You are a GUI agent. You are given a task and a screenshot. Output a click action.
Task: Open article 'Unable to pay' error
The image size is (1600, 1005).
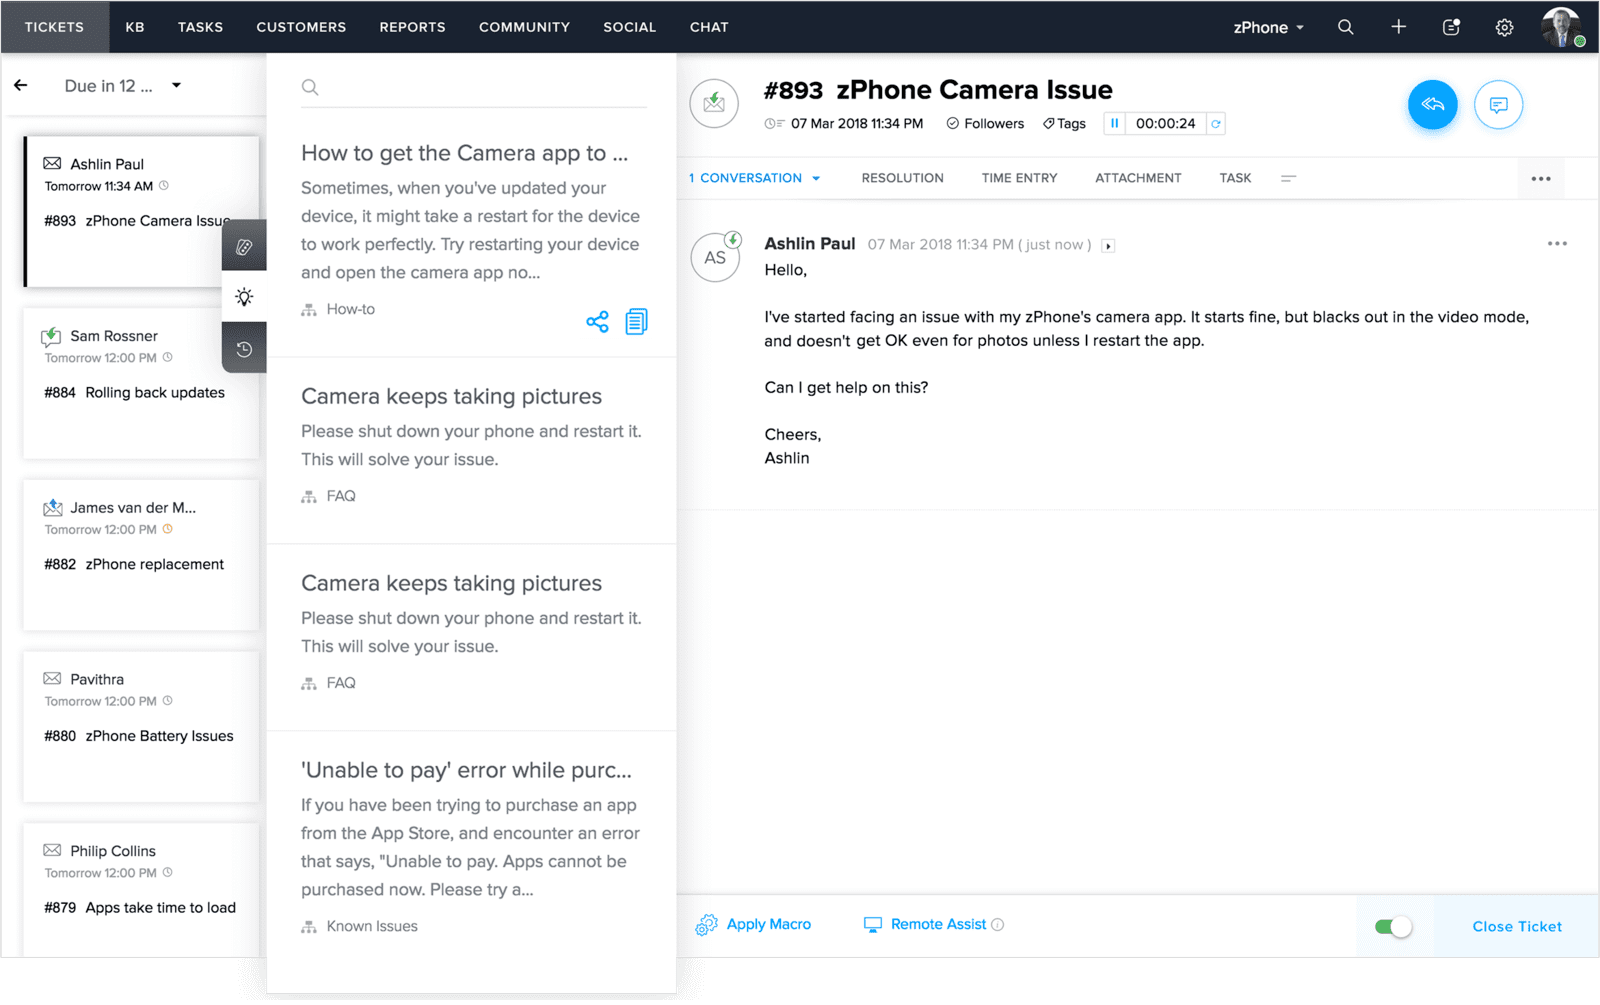[x=466, y=770]
